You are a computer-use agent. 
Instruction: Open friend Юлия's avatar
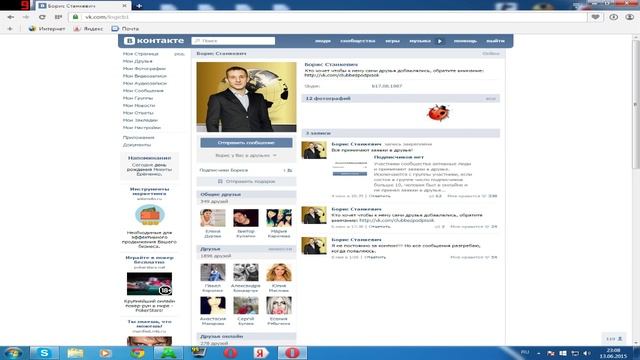[x=279, y=272]
